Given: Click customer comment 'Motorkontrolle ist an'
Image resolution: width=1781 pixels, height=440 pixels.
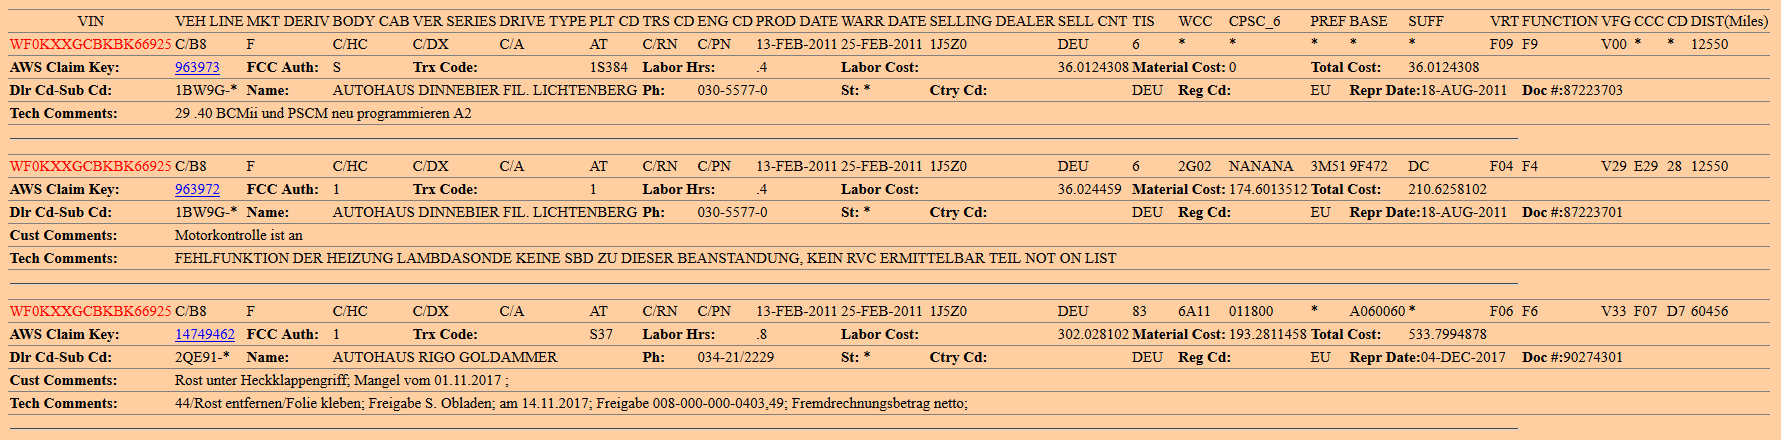Looking at the screenshot, I should (239, 235).
